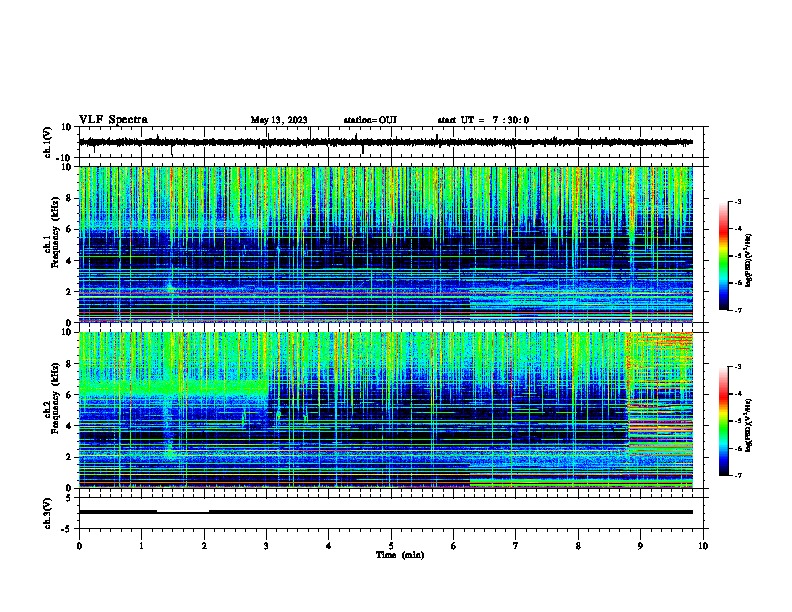
Task: Click the time axis tick label '7'
Action: 516,546
